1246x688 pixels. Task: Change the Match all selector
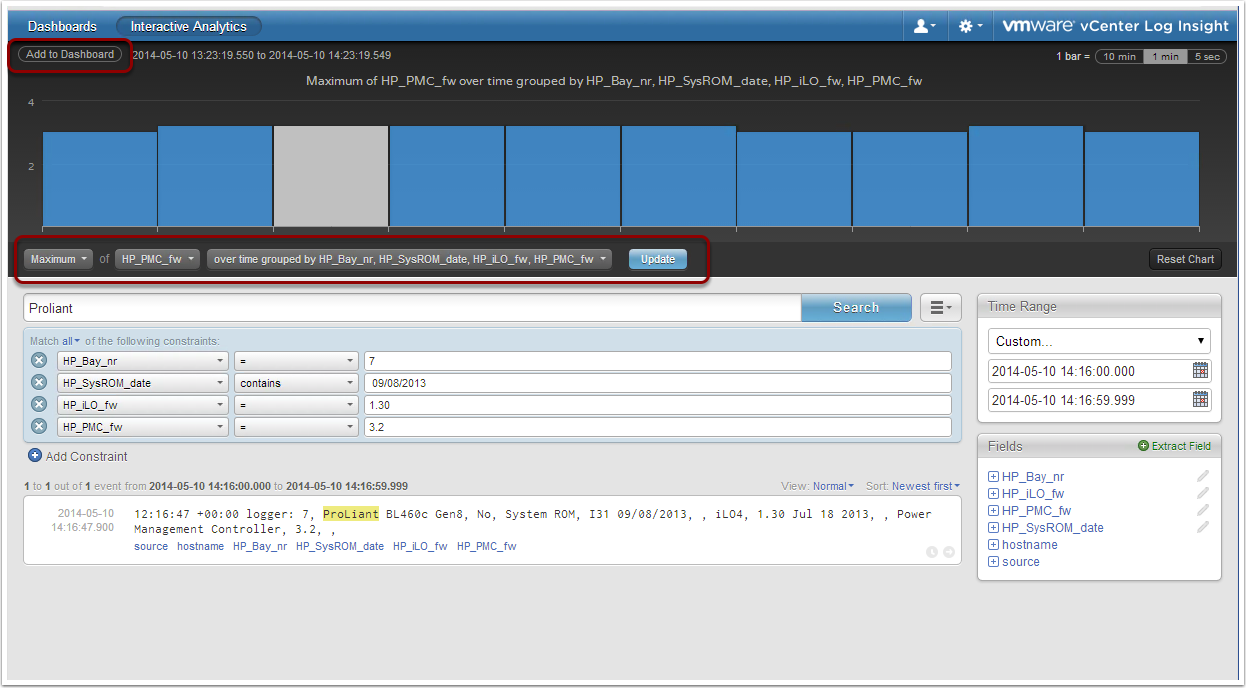70,341
